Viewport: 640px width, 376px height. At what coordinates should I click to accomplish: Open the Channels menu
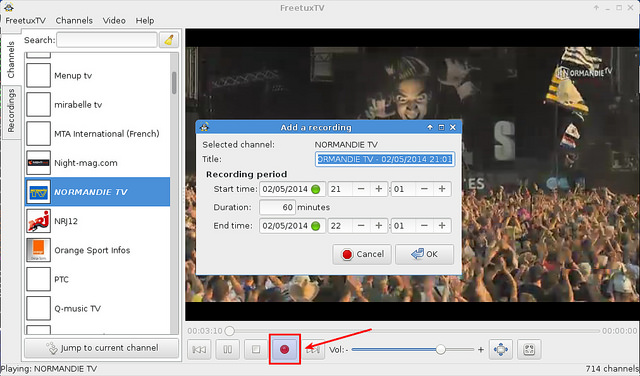coord(74,20)
